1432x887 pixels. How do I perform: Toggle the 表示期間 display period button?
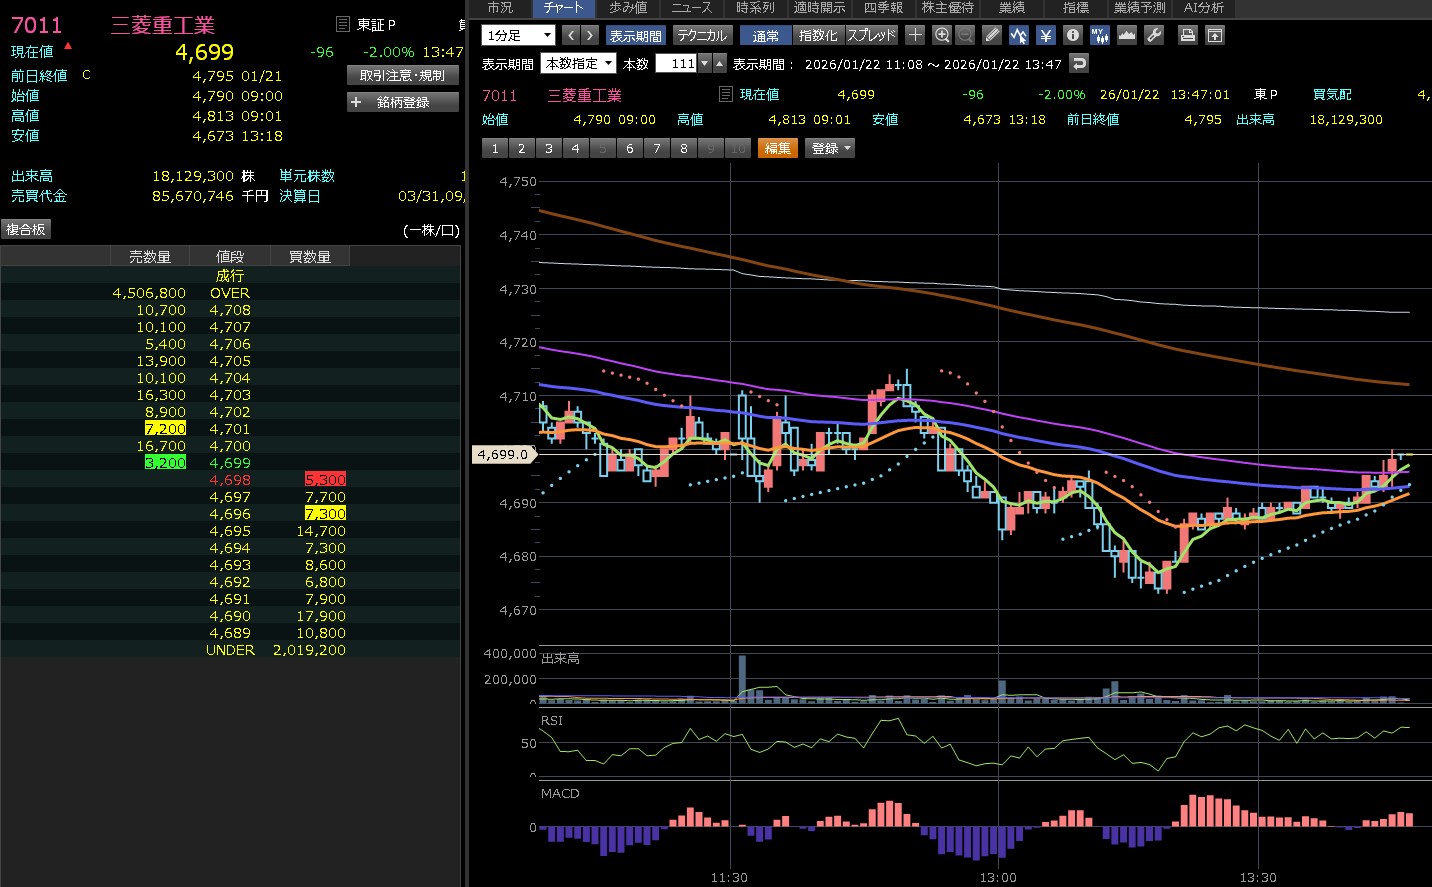635,35
